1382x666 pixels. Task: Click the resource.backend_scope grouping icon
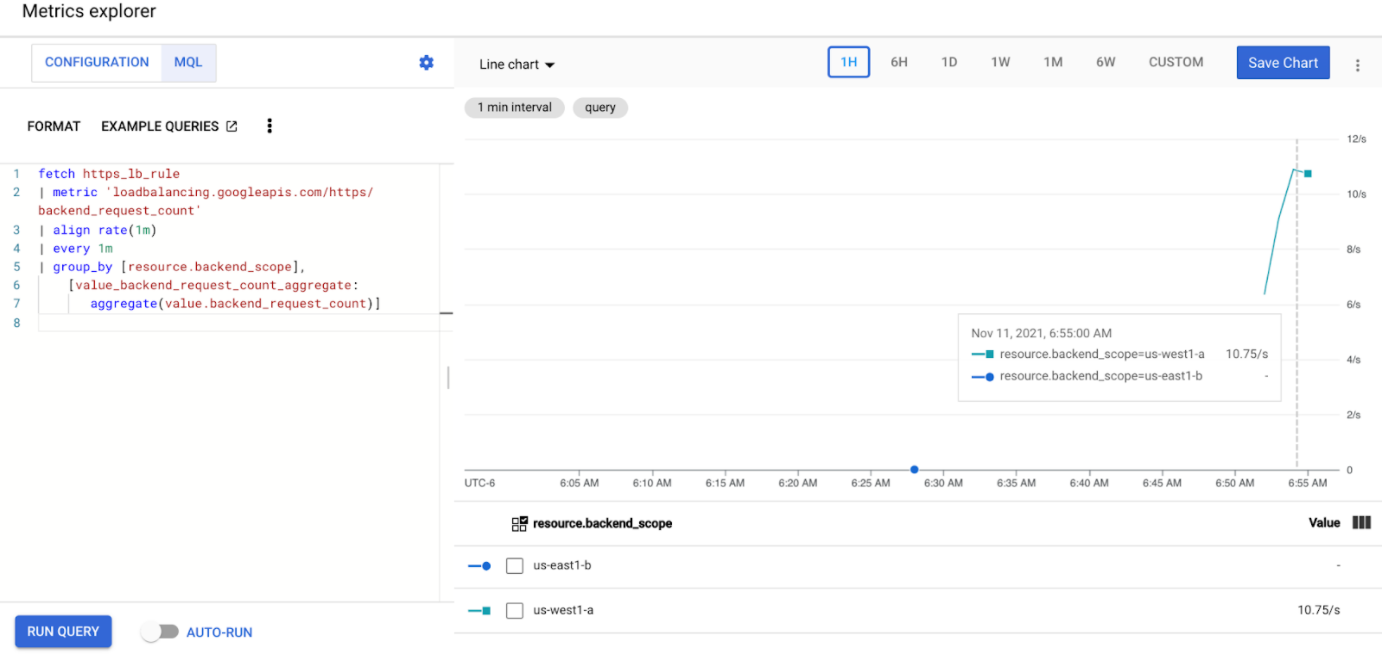pos(520,523)
